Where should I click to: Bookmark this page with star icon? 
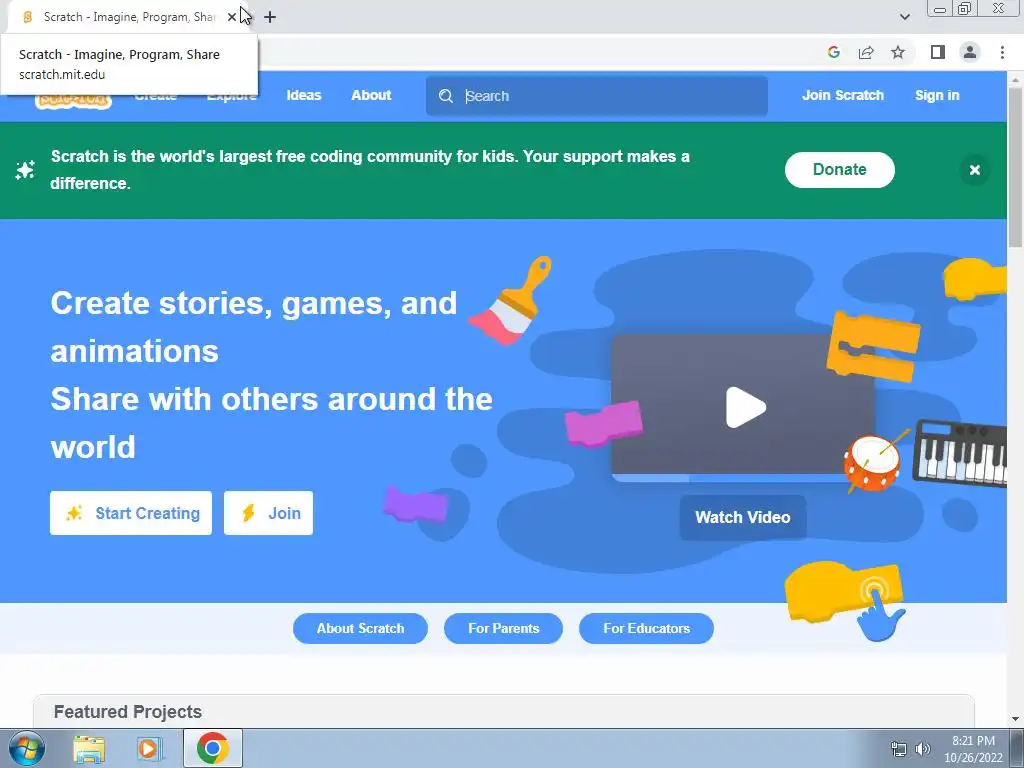click(x=898, y=52)
